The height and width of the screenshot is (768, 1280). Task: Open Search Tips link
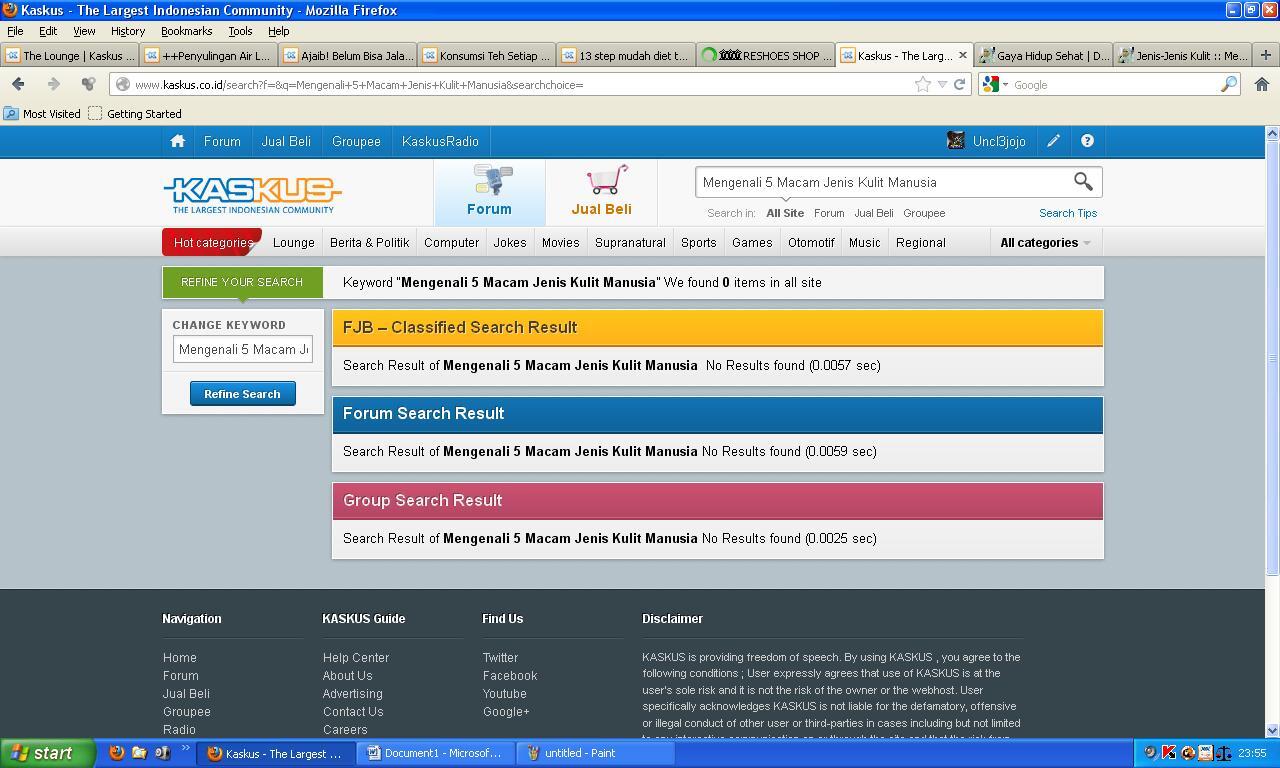coord(1068,213)
